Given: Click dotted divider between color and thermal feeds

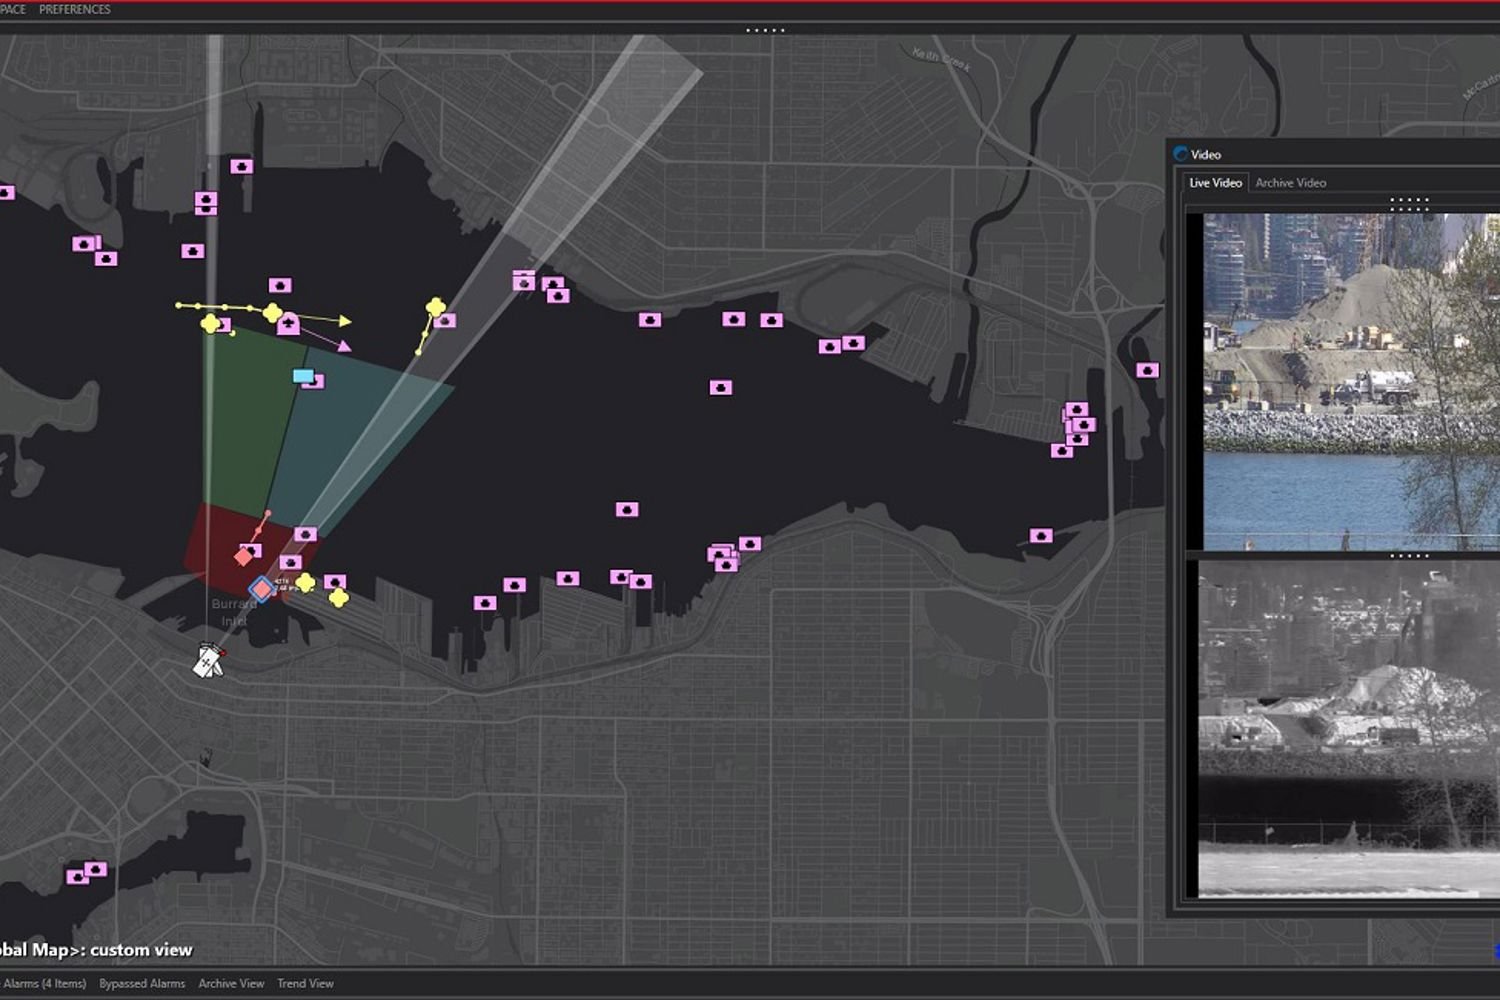Looking at the screenshot, I should (x=1409, y=555).
